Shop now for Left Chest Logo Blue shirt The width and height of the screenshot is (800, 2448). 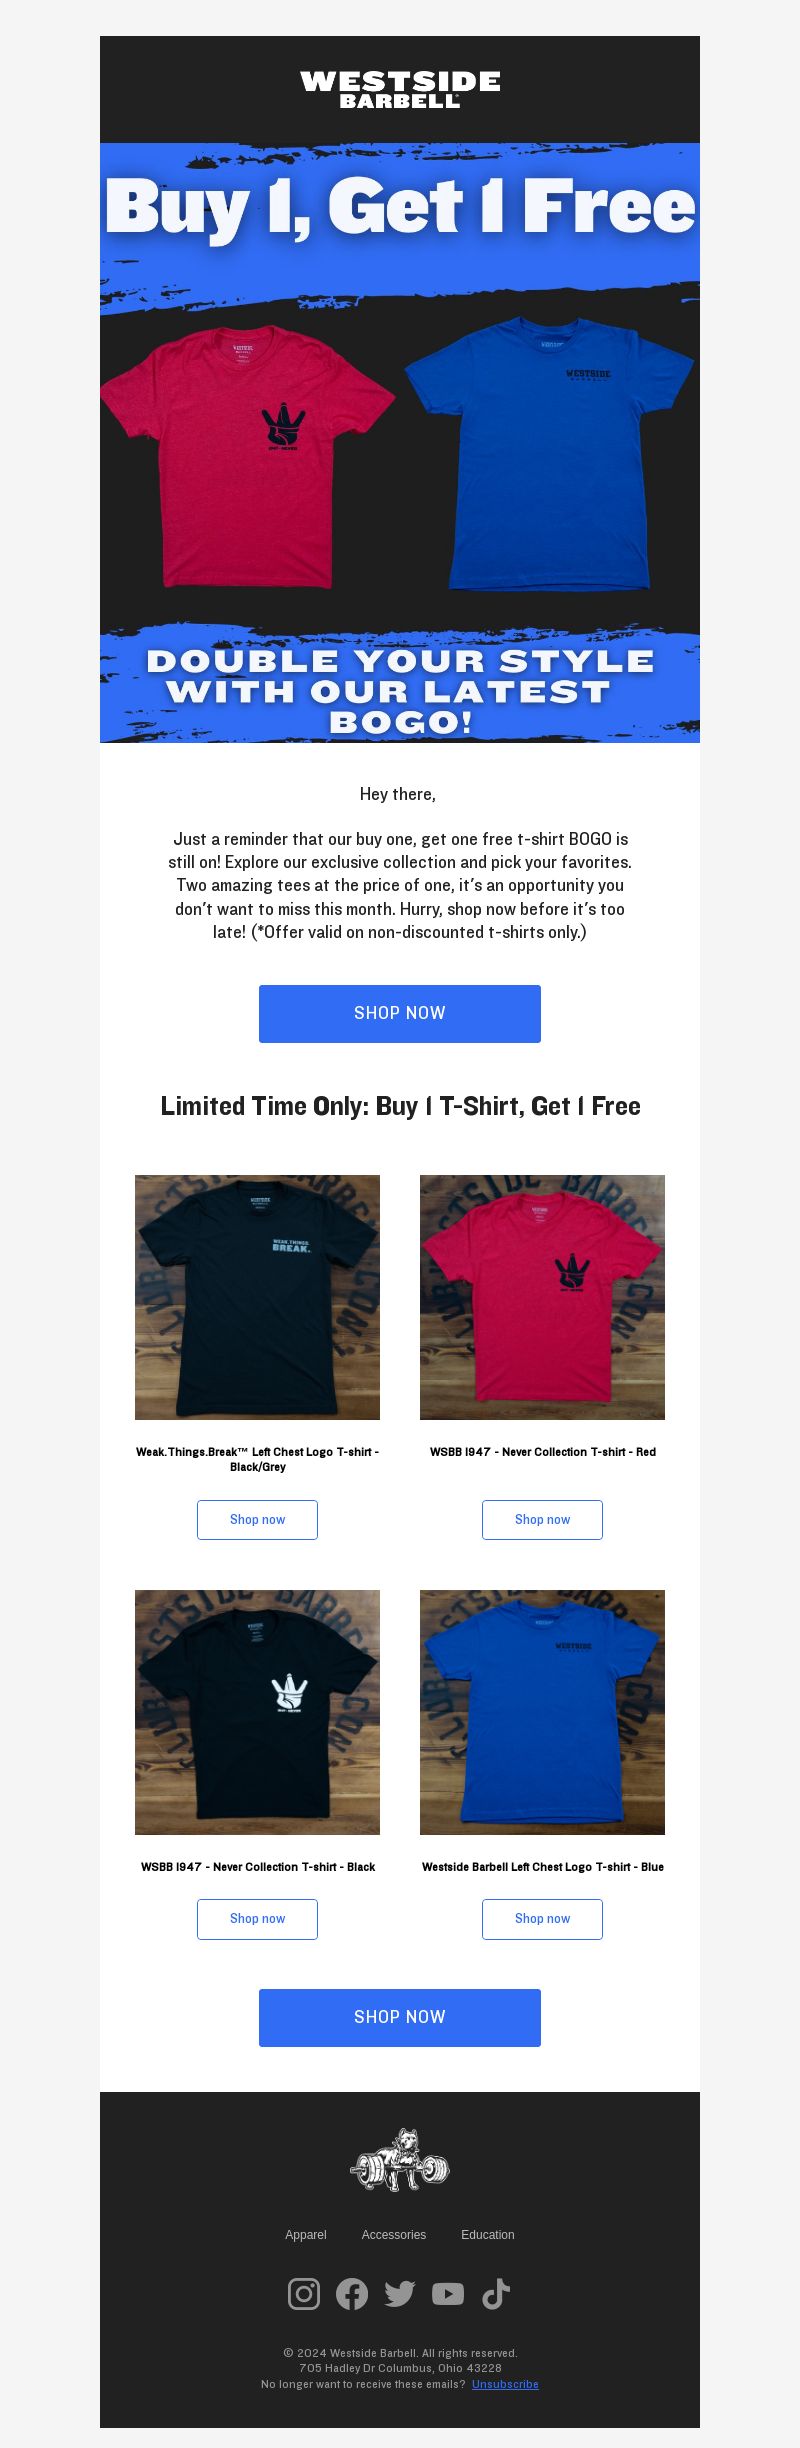542,1918
